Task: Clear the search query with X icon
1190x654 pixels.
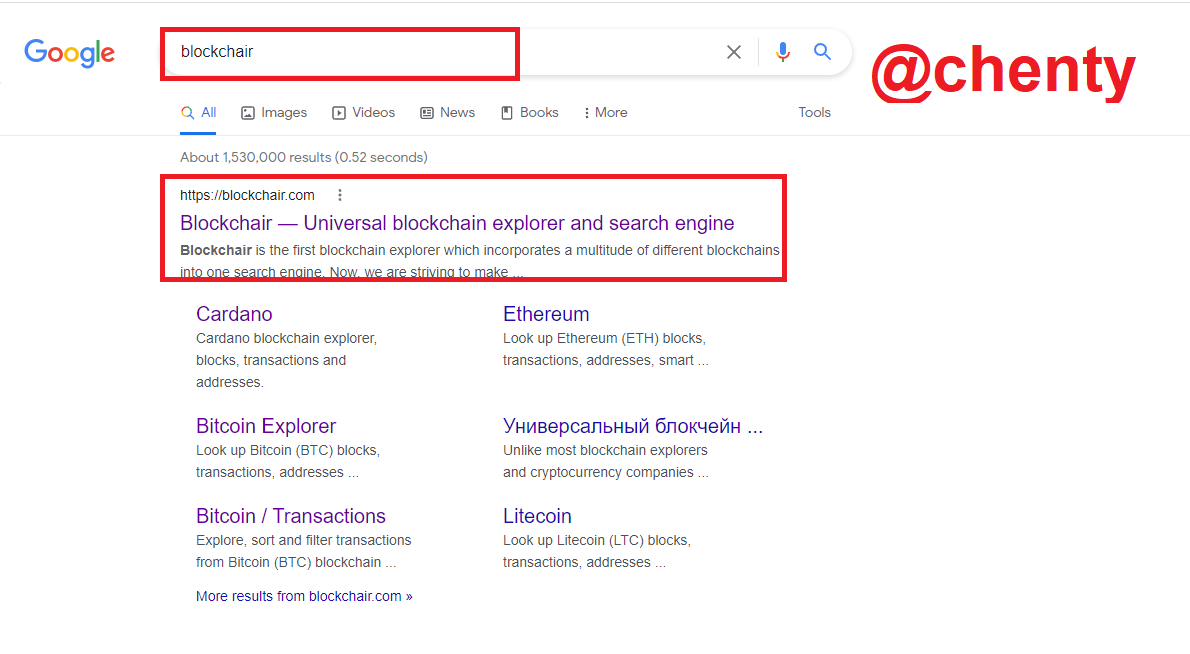Action: 734,52
